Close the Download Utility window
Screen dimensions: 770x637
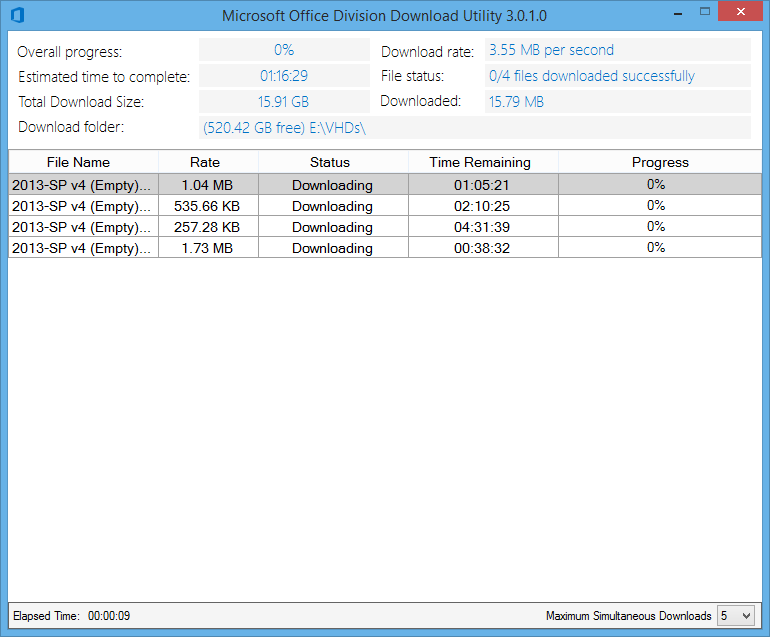click(x=741, y=11)
